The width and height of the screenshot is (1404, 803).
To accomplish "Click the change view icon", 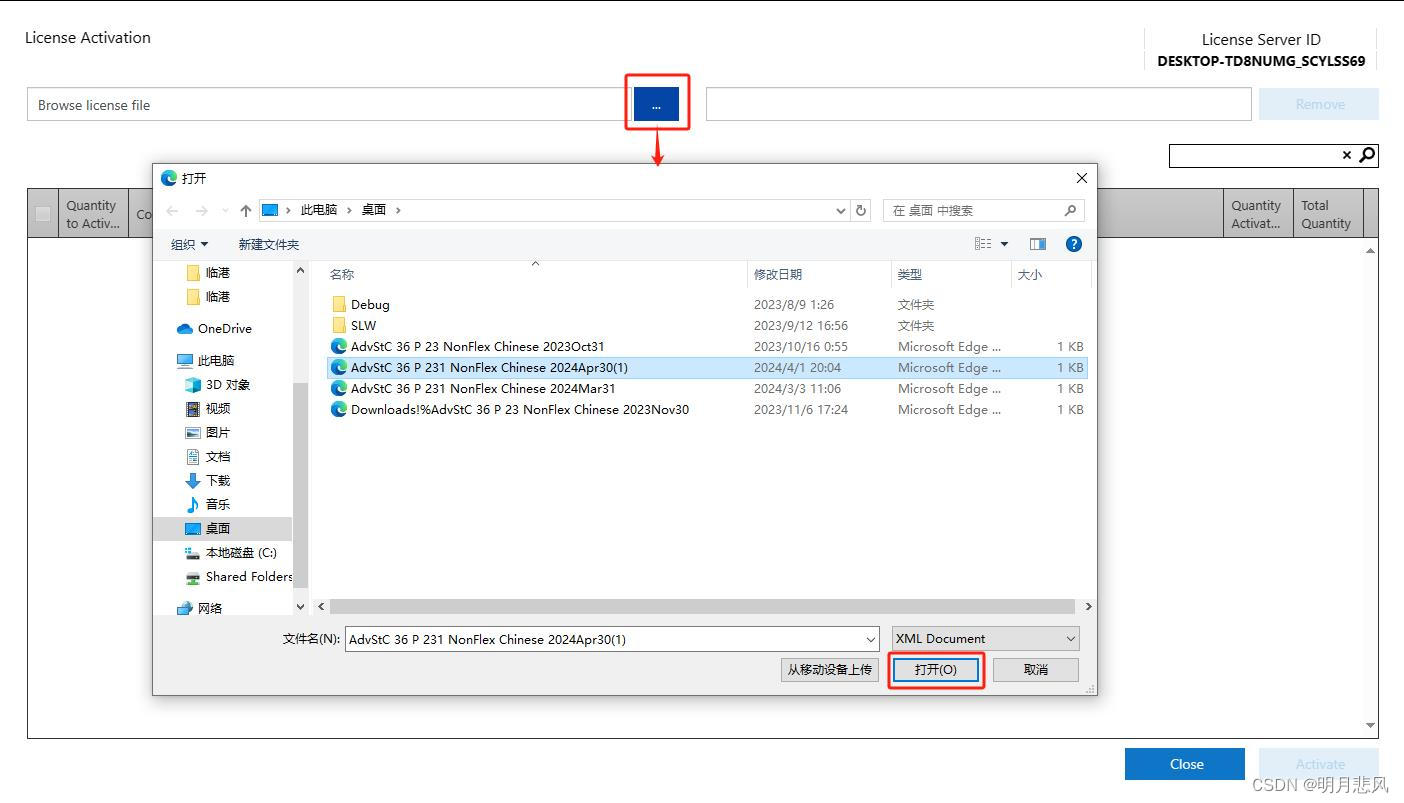I will click(983, 244).
